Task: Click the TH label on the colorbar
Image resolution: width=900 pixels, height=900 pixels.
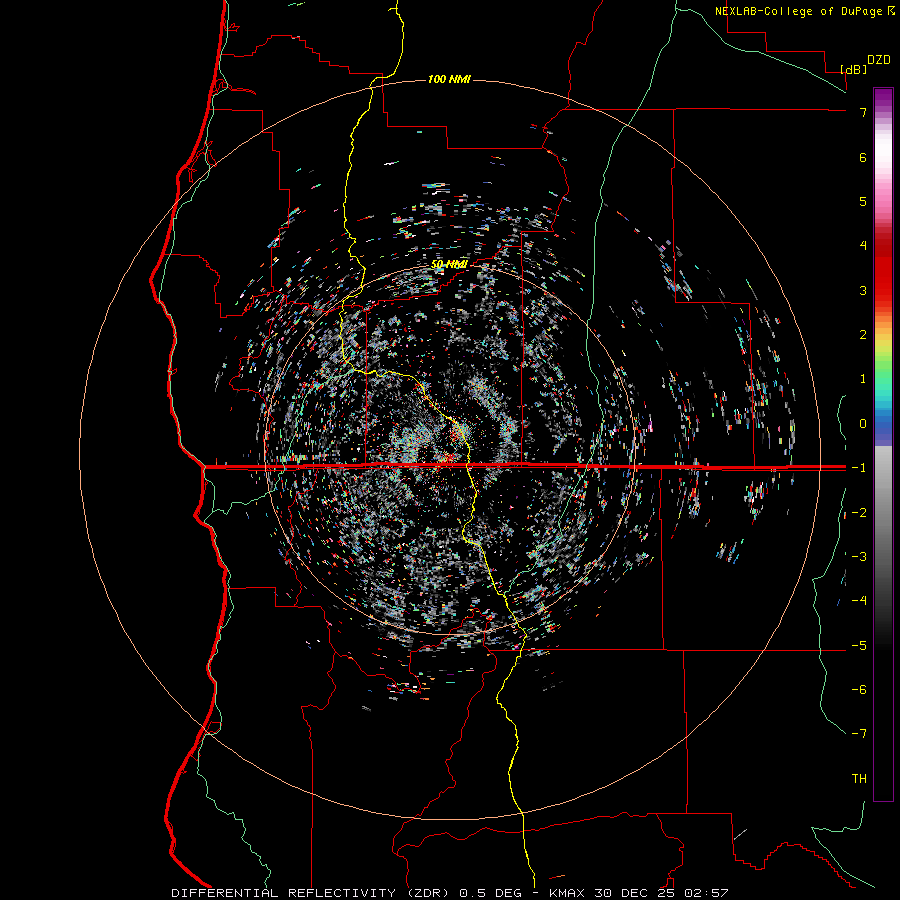Action: coord(859,779)
